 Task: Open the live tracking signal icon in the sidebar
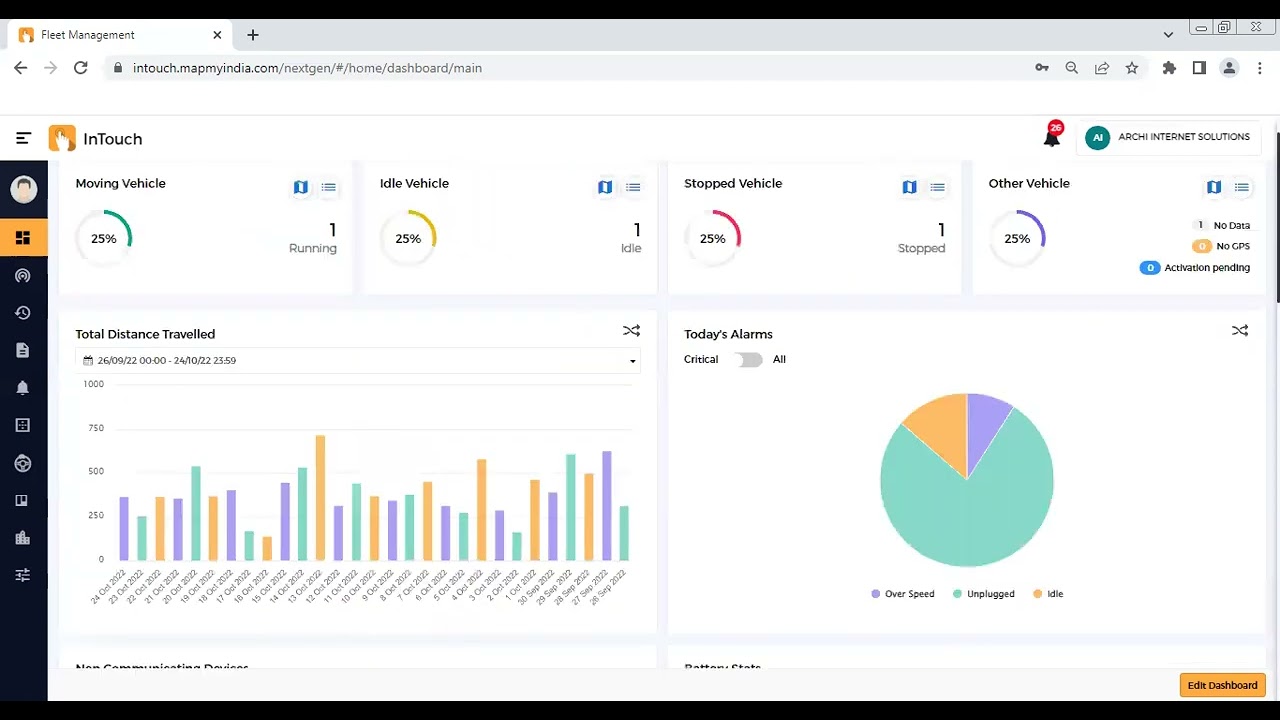click(x=23, y=275)
